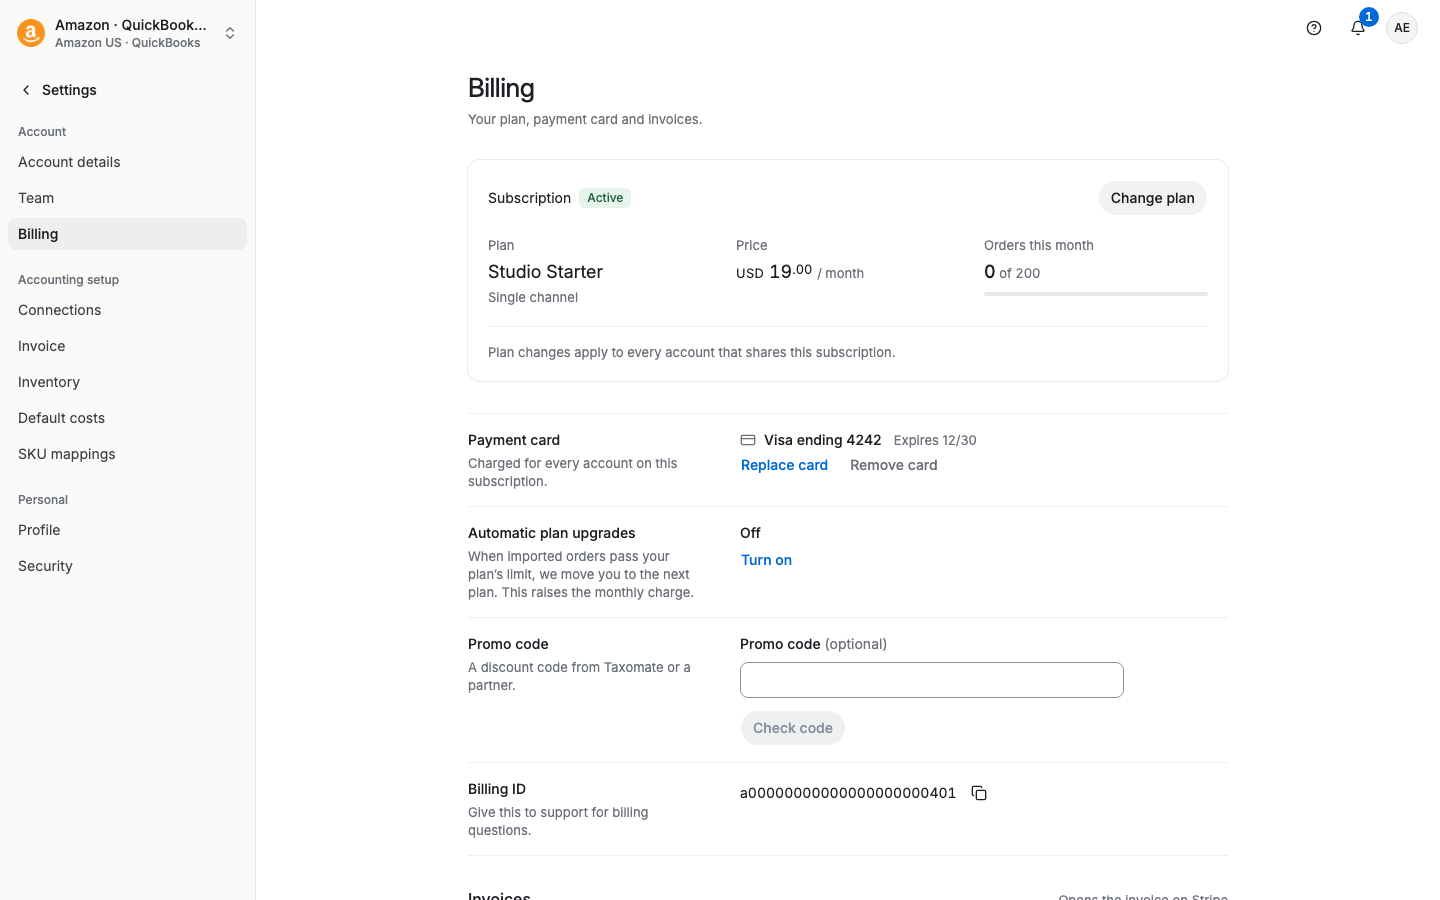Click the Expires 12/30 text
Viewport: 1440px width, 900px height.
click(x=935, y=440)
